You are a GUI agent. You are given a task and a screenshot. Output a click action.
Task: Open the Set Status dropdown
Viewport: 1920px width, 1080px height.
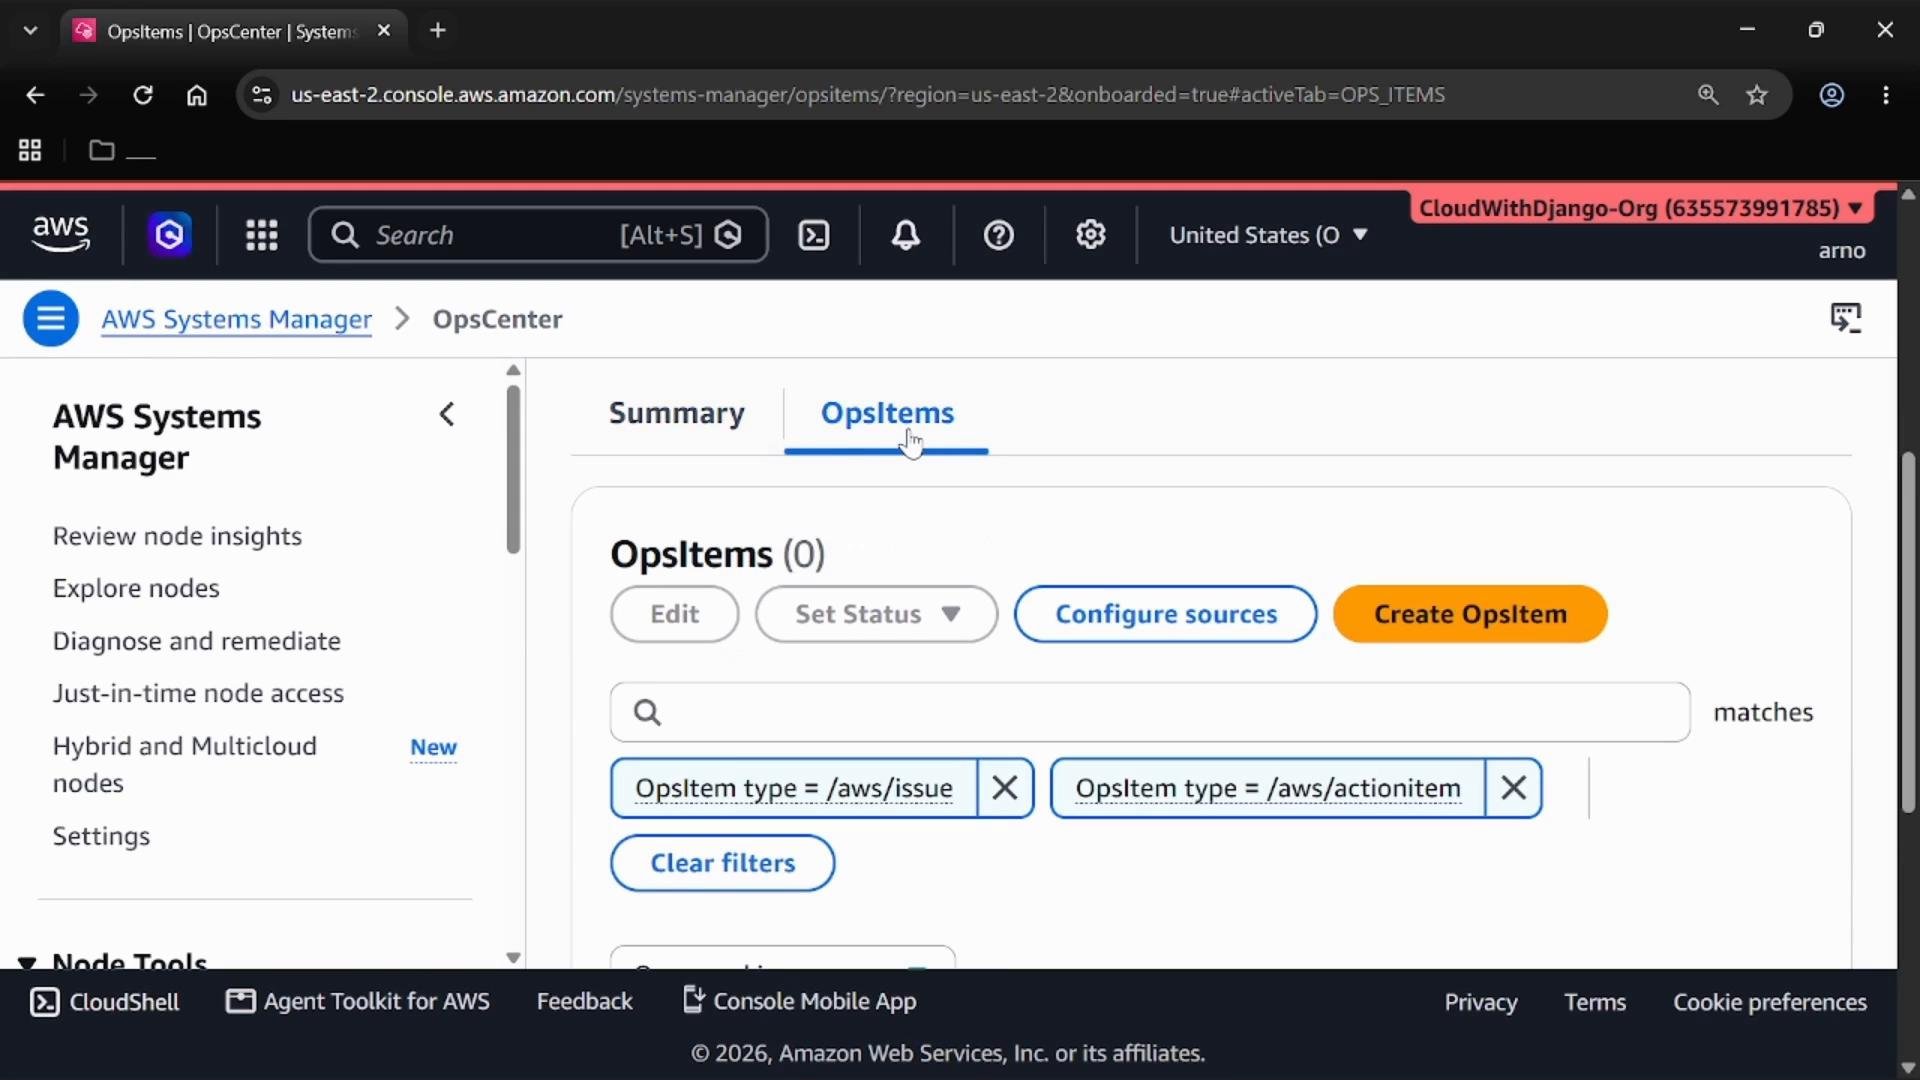click(x=877, y=614)
